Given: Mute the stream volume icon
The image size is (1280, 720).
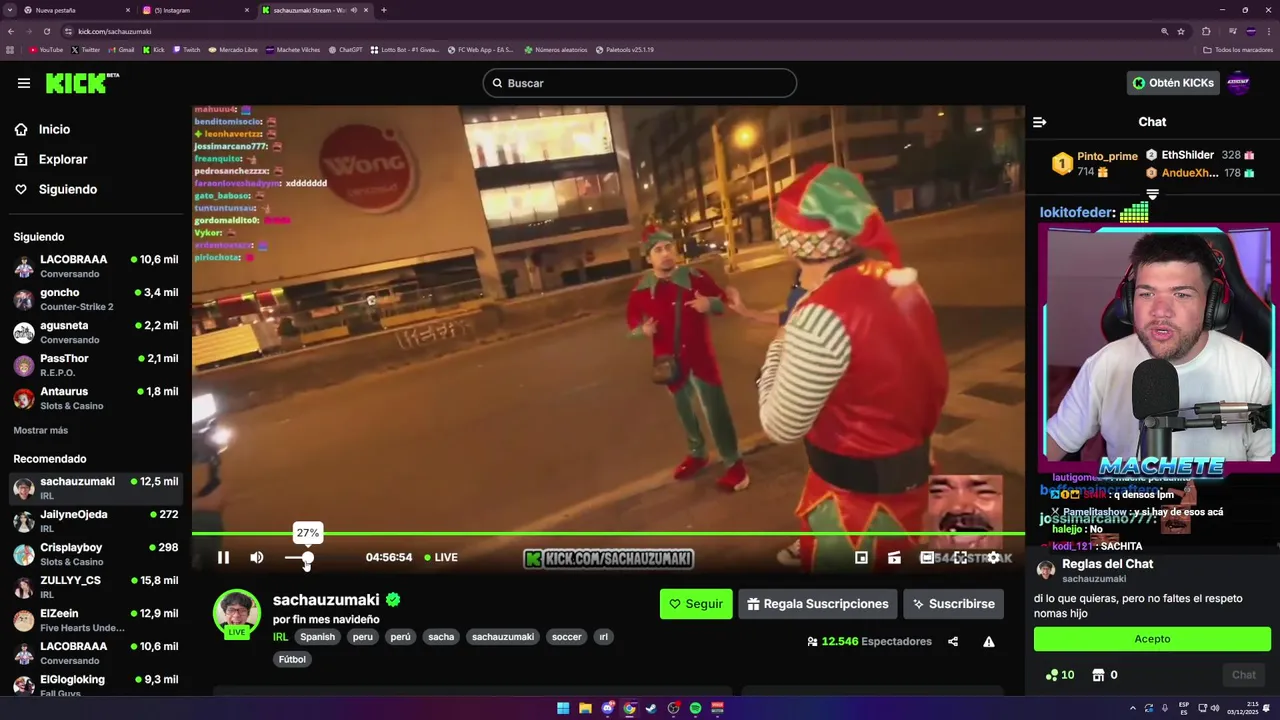Looking at the screenshot, I should [257, 557].
